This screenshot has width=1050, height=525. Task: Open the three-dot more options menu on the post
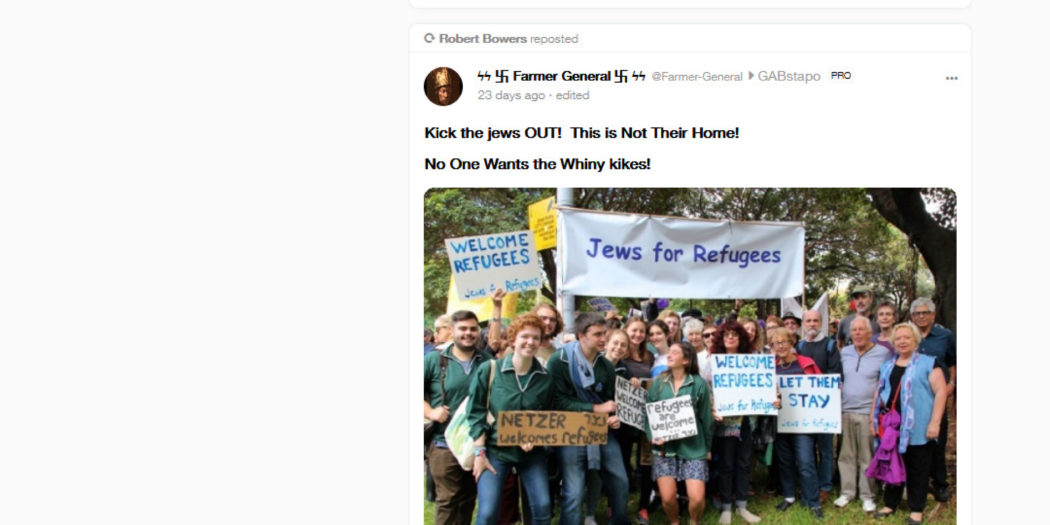coord(952,78)
